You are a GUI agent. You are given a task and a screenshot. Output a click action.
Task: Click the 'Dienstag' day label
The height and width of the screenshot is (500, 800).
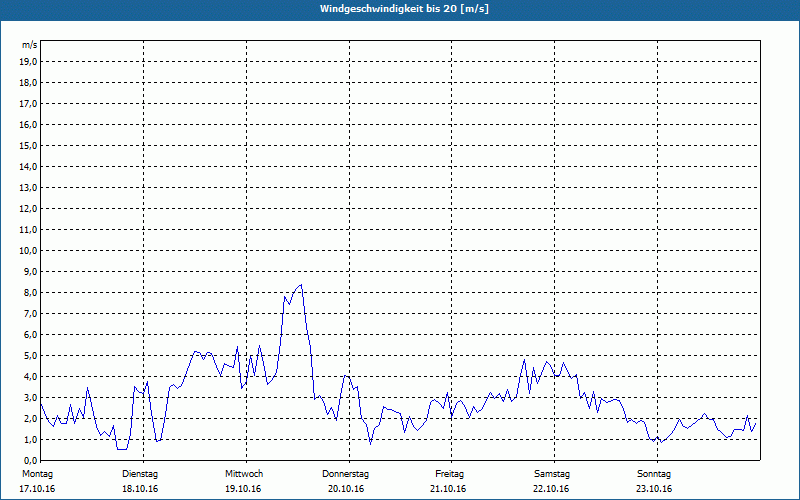tap(140, 474)
